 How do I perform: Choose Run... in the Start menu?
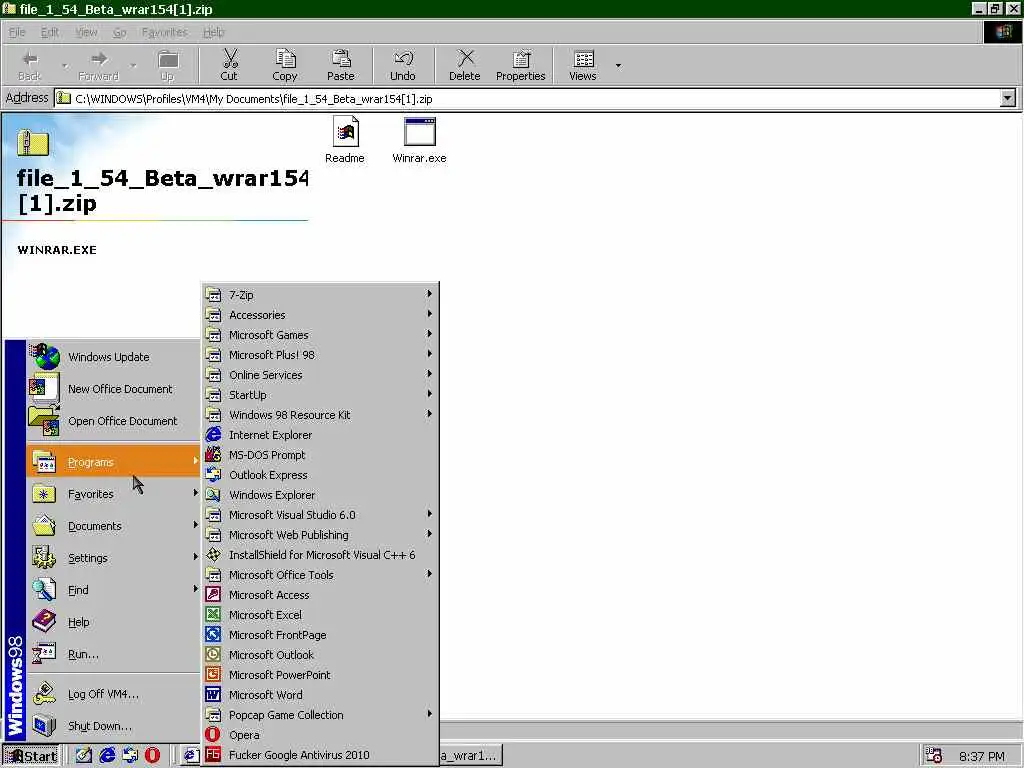click(x=113, y=654)
